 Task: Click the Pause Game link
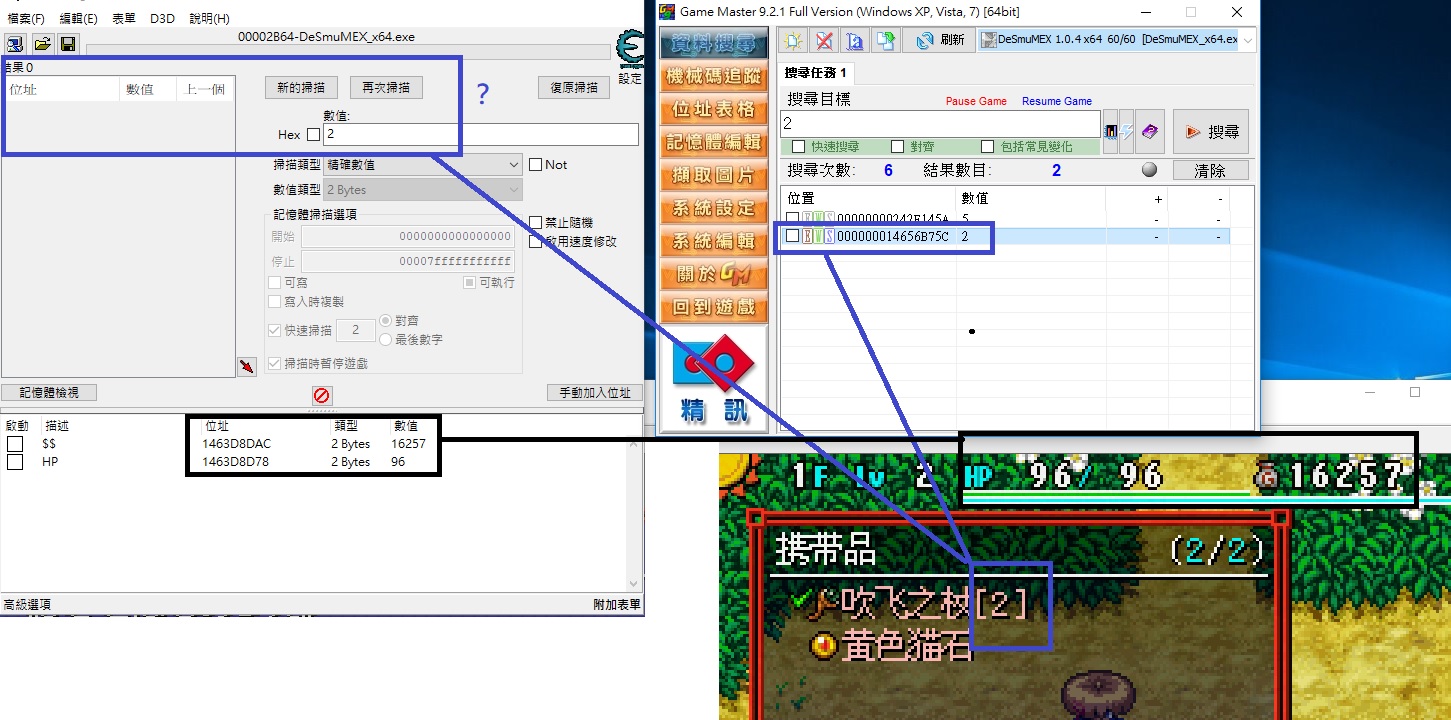click(976, 101)
